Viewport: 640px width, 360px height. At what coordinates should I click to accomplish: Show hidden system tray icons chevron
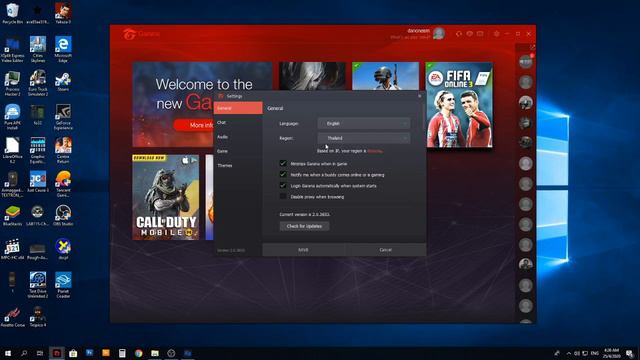569,353
